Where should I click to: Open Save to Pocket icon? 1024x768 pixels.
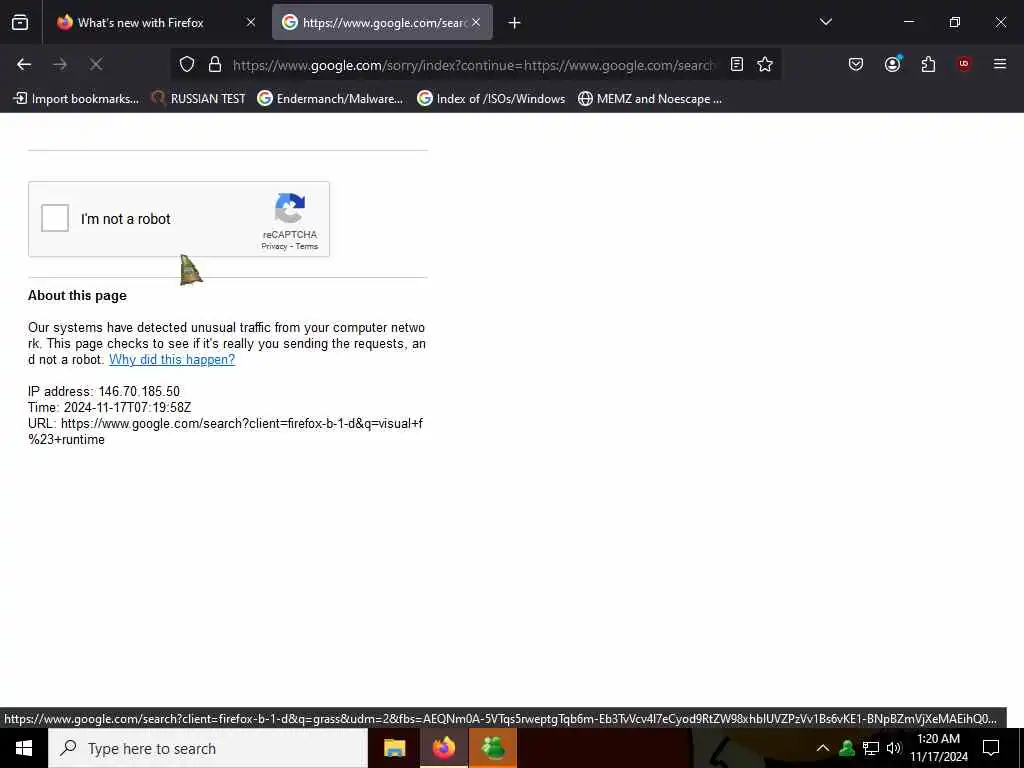click(856, 65)
